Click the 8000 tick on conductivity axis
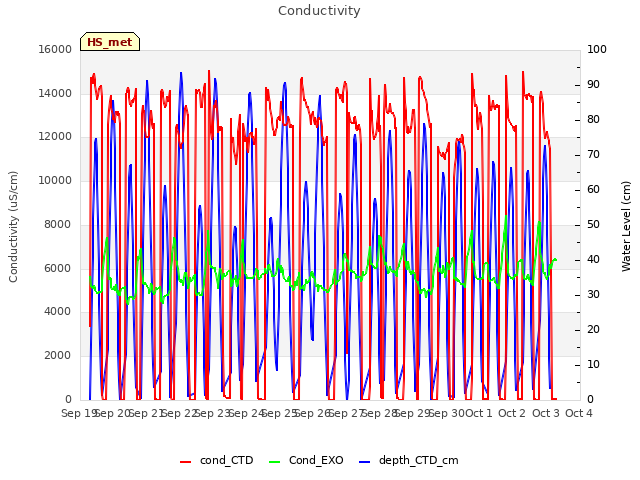Viewport: 640px width, 480px height. (58, 224)
